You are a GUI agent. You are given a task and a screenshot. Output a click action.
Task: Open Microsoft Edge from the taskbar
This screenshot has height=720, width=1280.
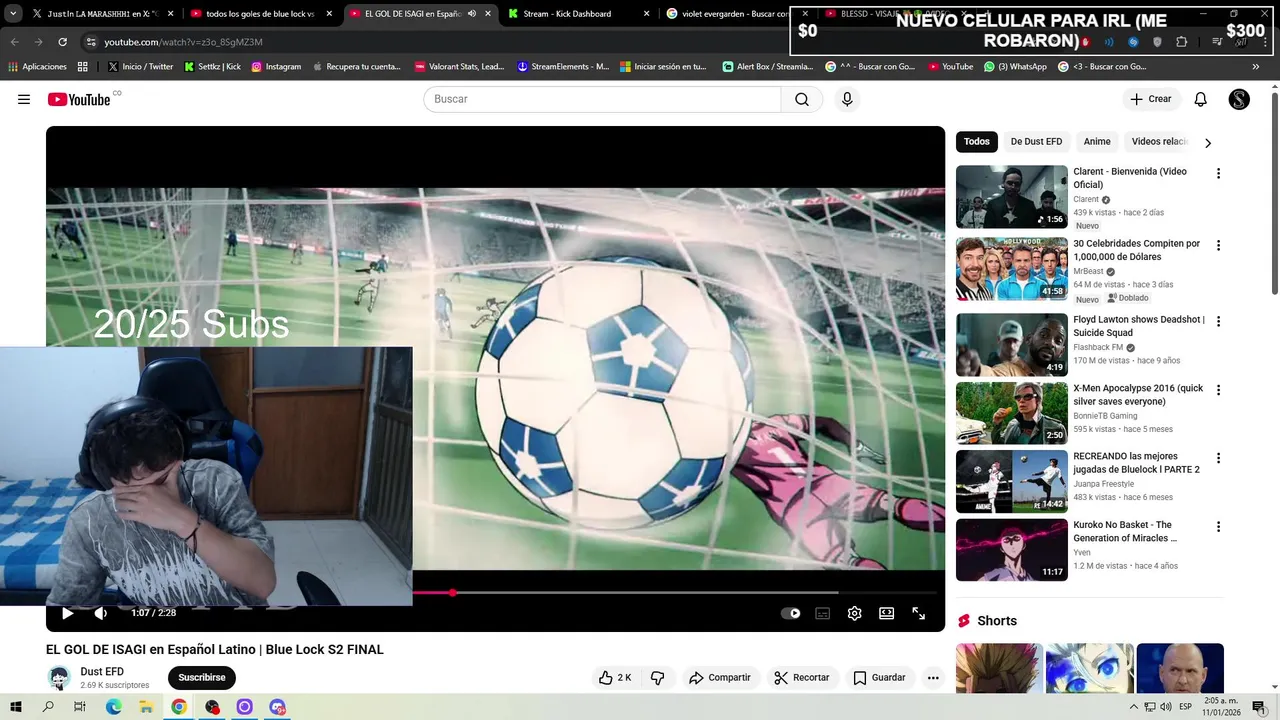[114, 707]
